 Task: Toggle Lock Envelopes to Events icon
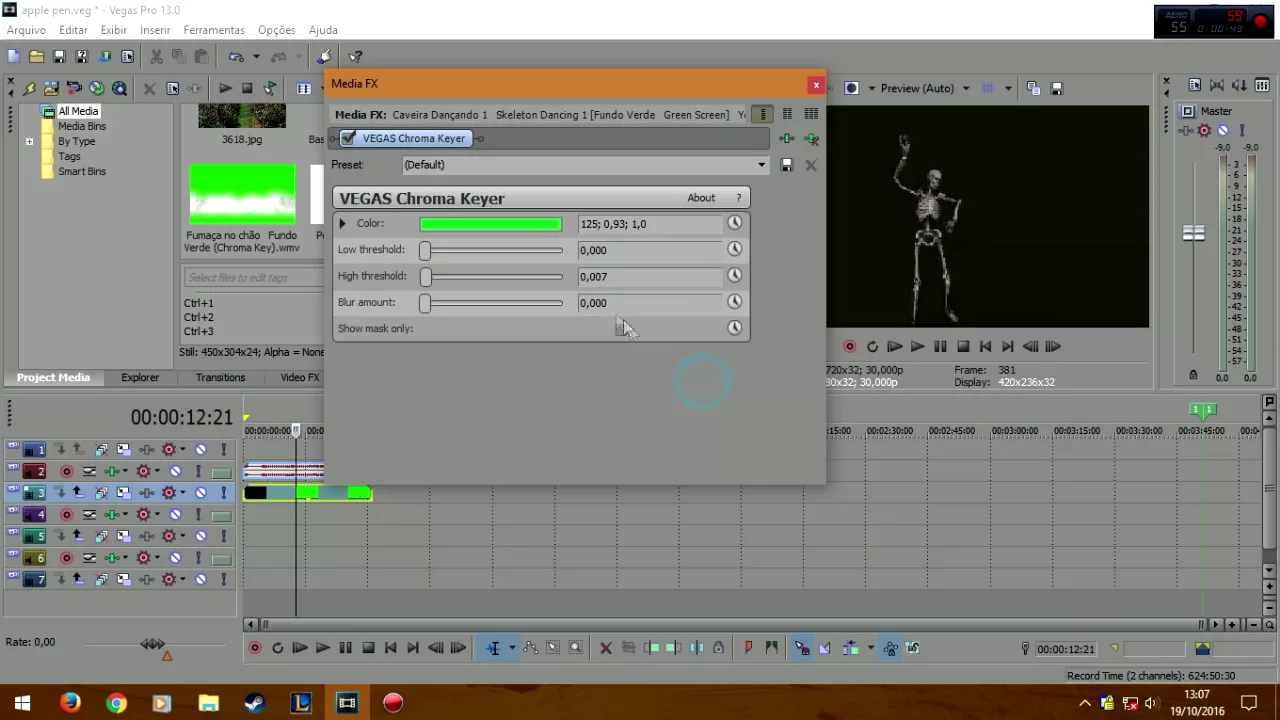890,648
